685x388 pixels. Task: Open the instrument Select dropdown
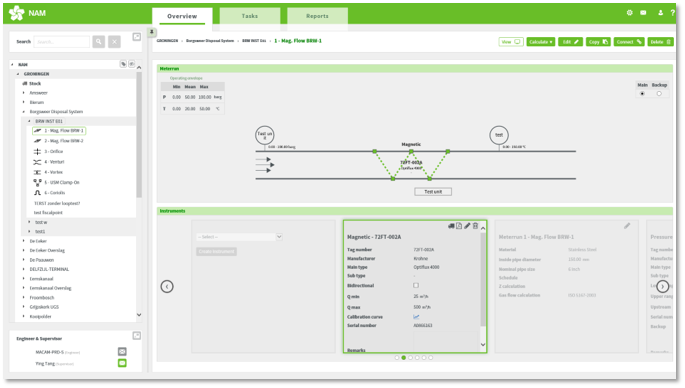[x=239, y=237]
